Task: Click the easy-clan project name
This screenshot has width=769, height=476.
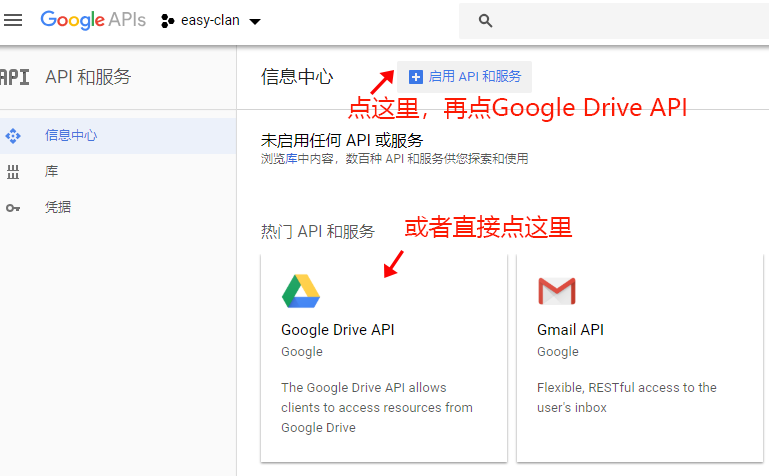Action: (x=210, y=21)
